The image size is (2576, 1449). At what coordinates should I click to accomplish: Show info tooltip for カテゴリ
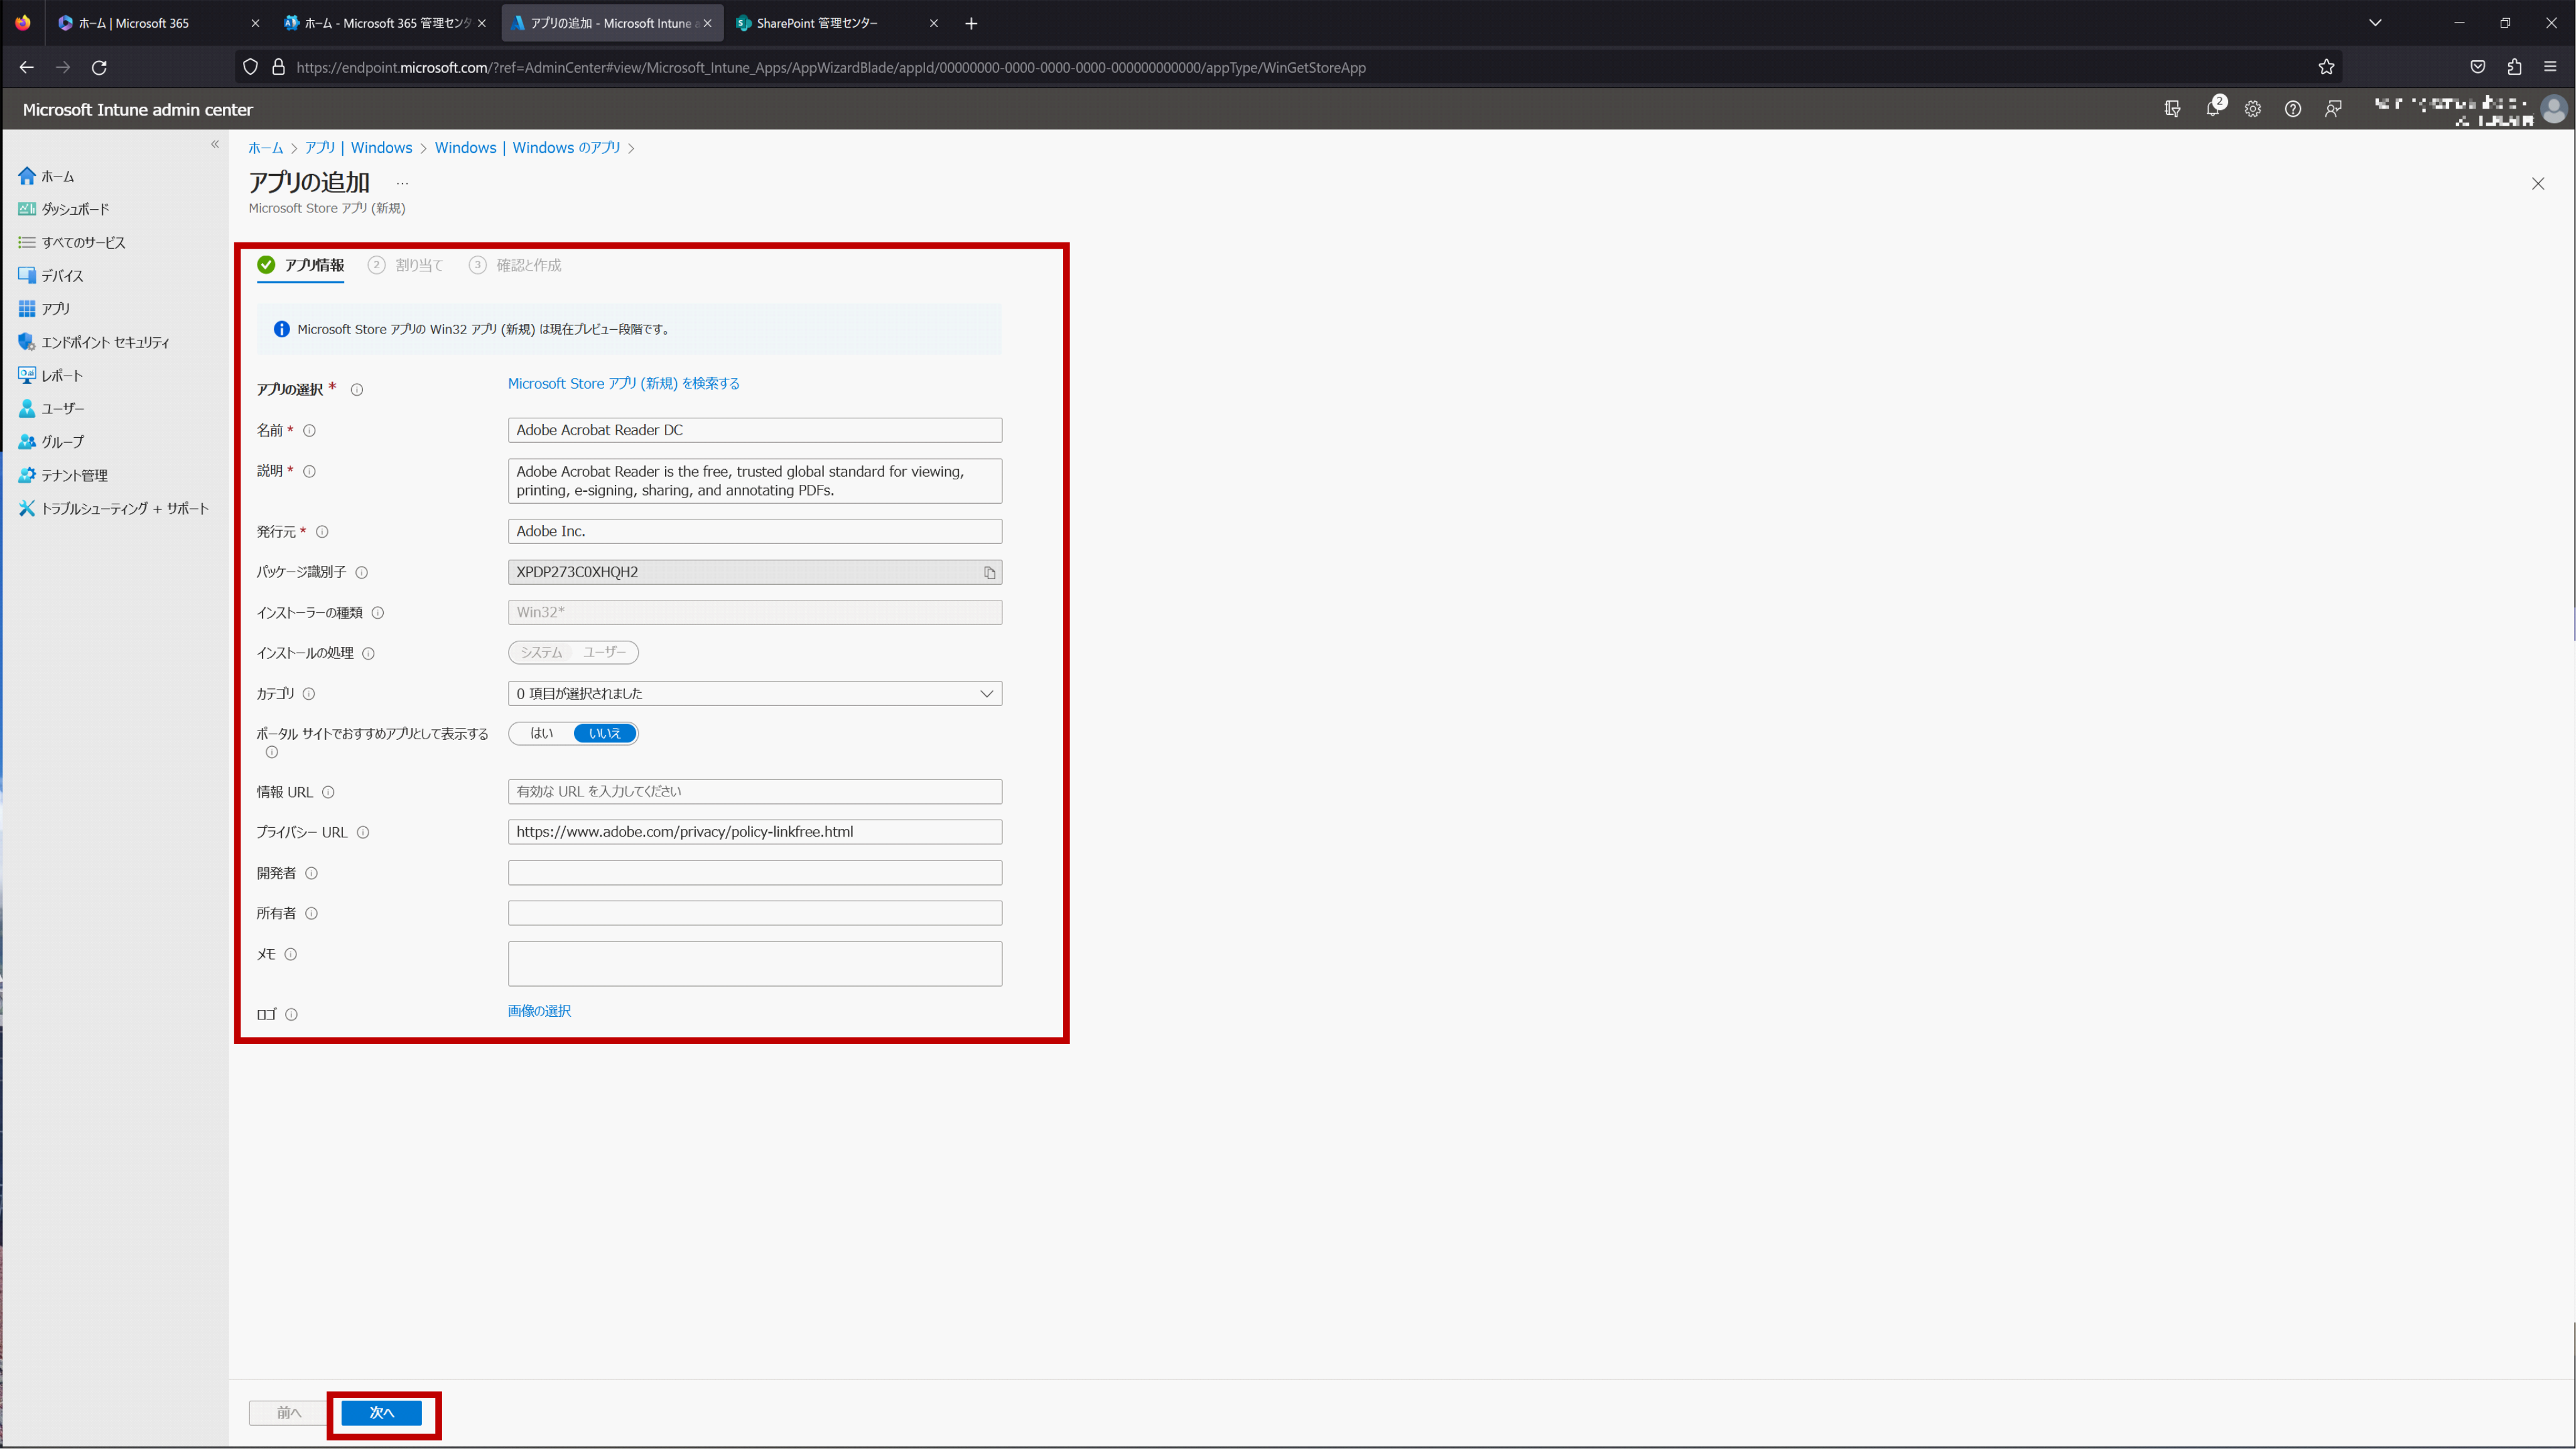click(x=309, y=694)
